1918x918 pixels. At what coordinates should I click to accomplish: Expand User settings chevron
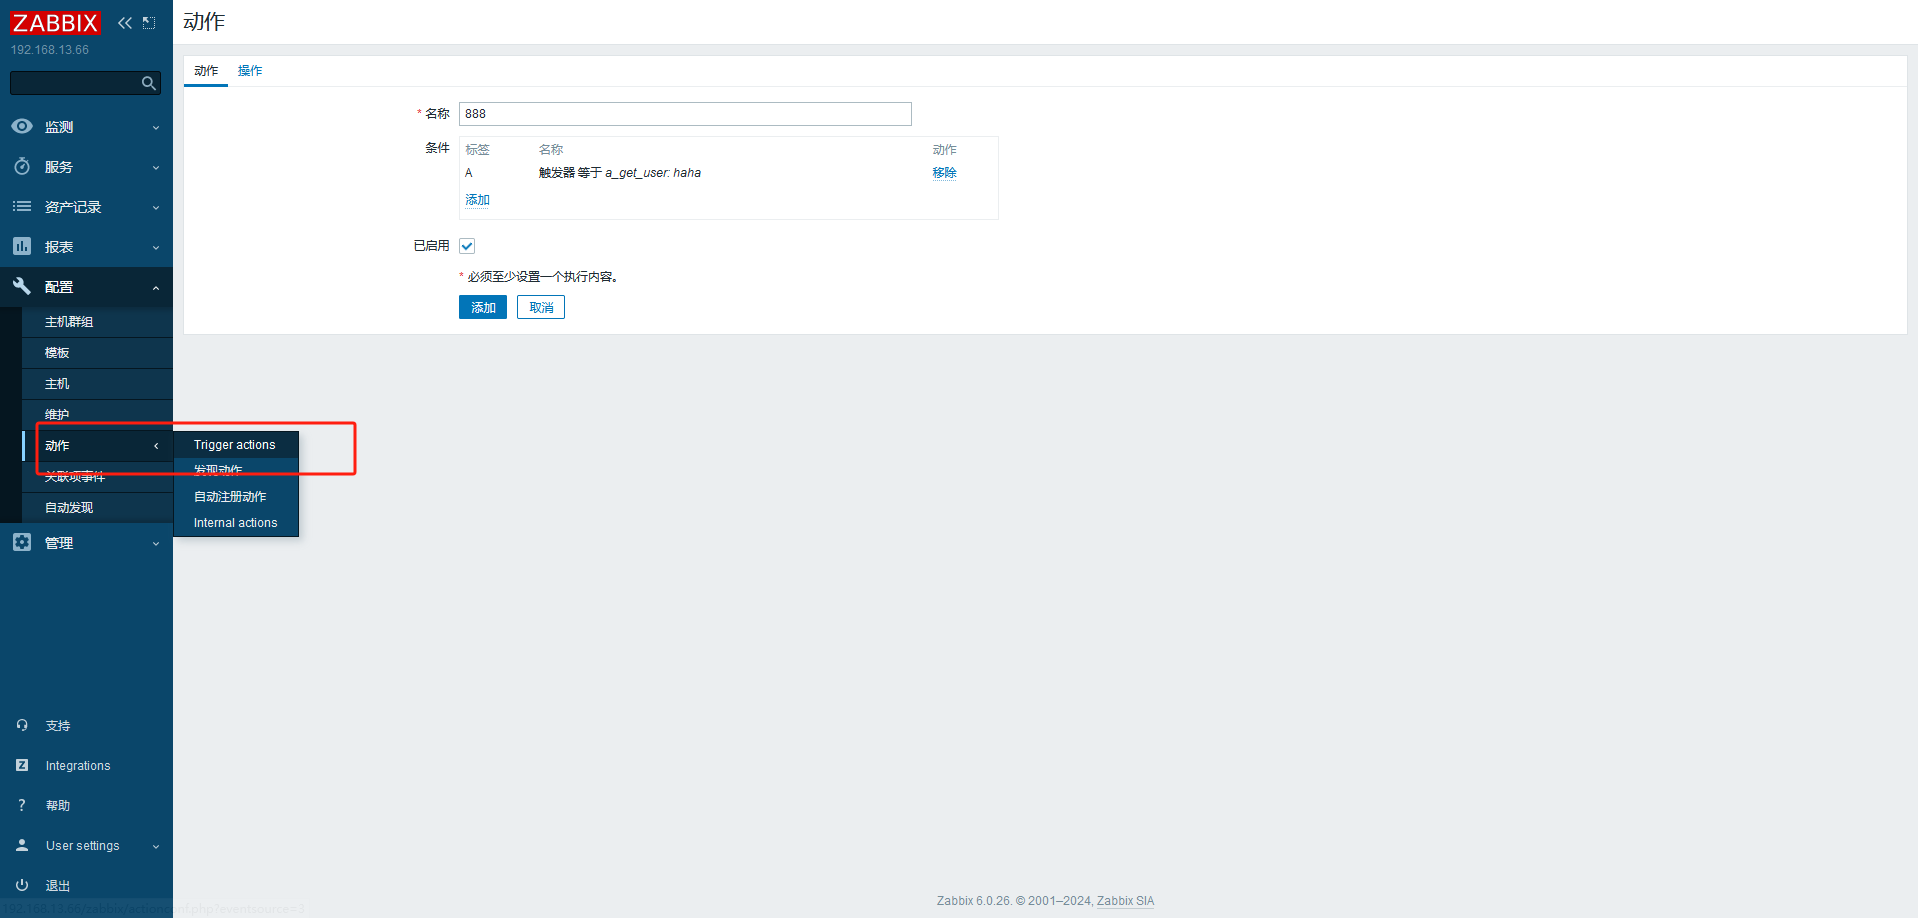(155, 847)
